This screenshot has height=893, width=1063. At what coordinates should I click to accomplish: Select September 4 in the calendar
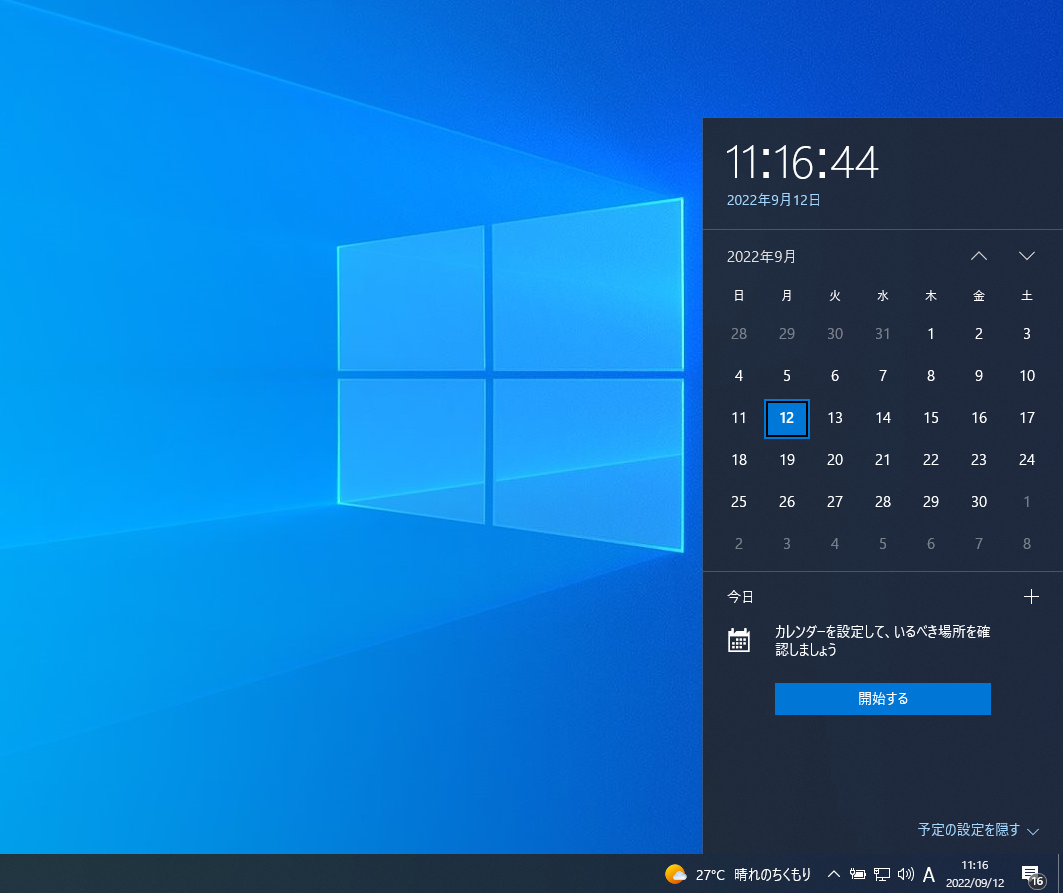point(739,376)
